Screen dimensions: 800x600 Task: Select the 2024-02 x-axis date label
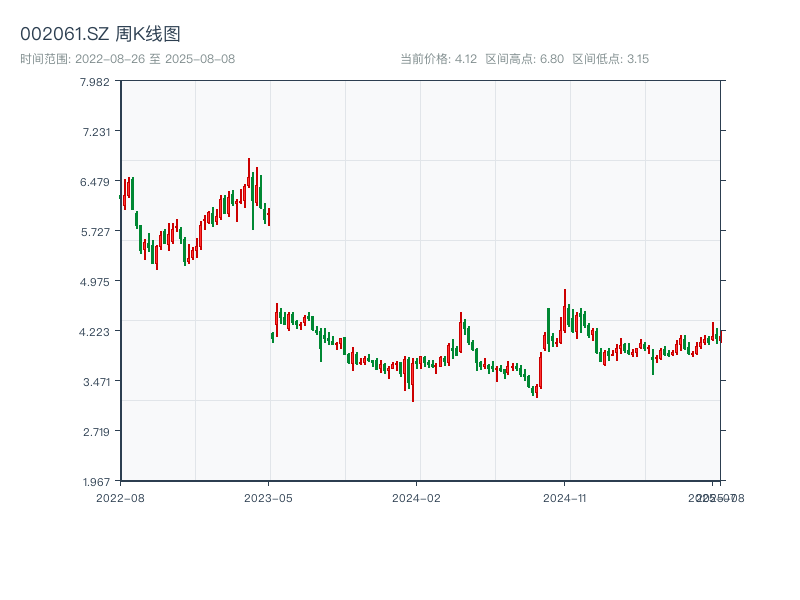(x=418, y=497)
